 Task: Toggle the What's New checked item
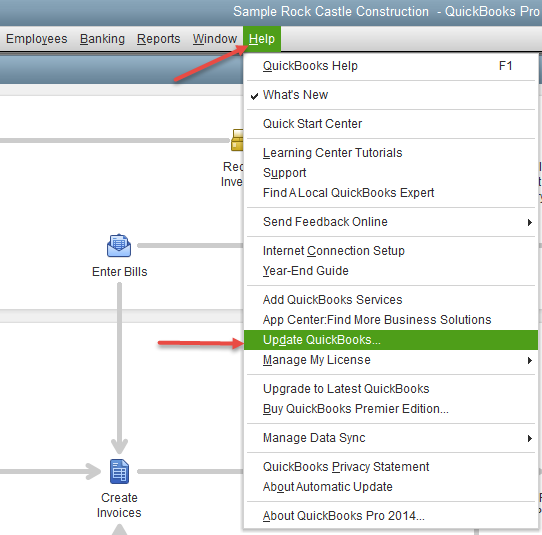391,95
